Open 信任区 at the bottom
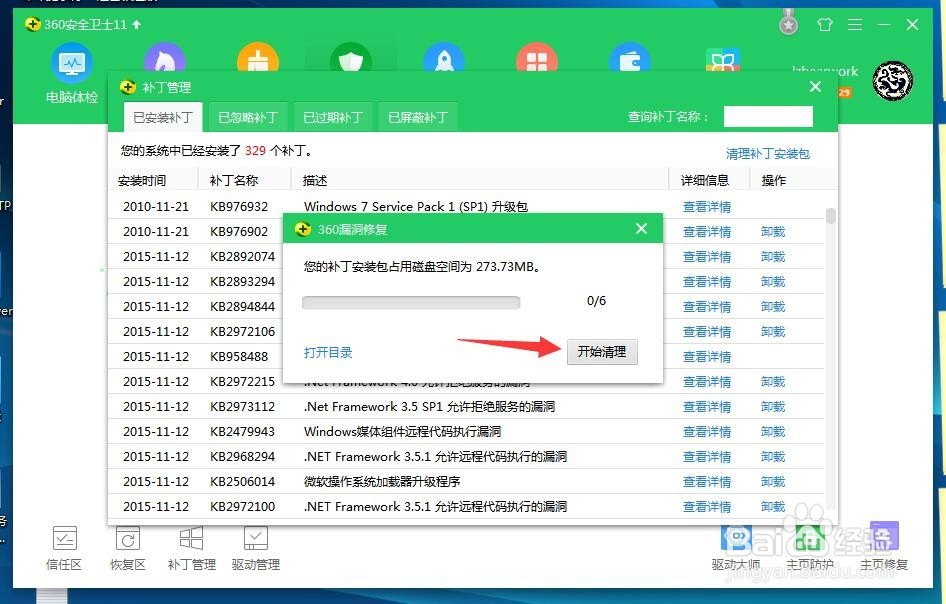The image size is (946, 604). pos(64,548)
